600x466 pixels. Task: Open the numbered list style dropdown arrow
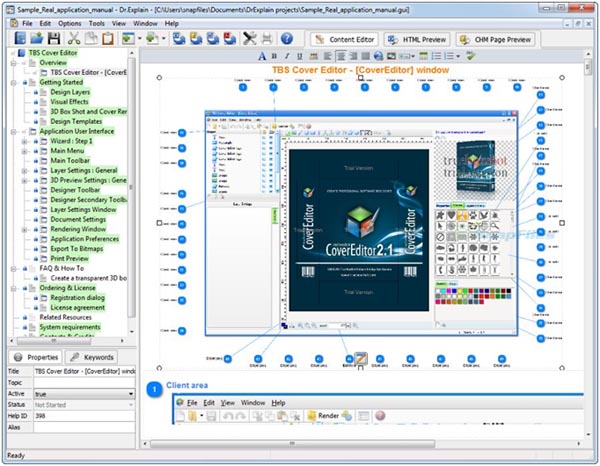(x=458, y=57)
